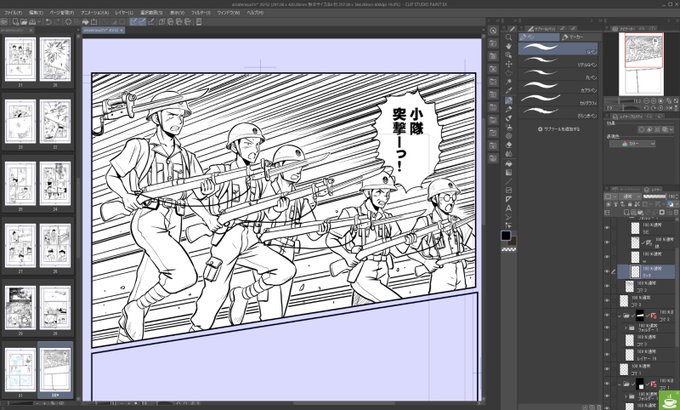Viewport: 680px width, 410px height.
Task: Click the green coffee cup icon
Action: [670, 400]
